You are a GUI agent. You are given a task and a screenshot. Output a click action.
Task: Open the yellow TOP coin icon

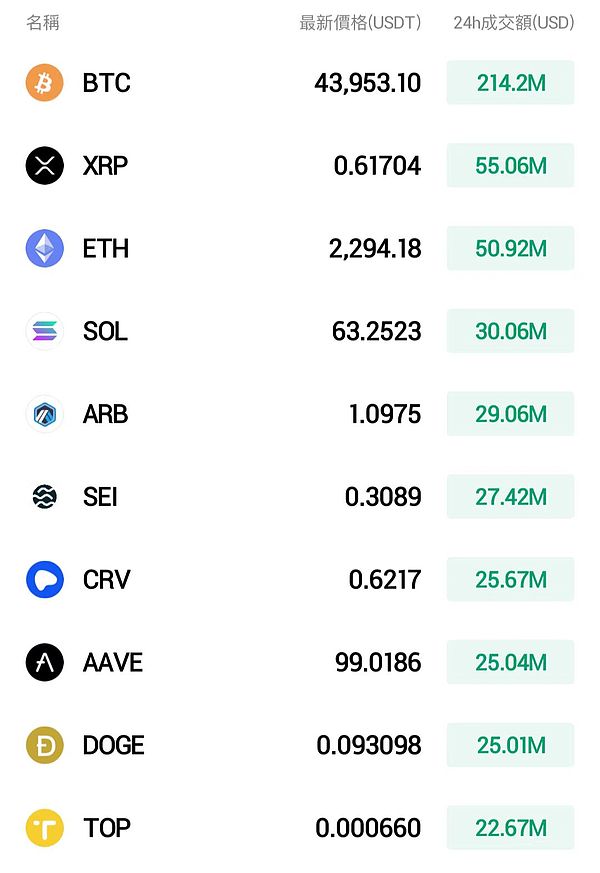click(44, 828)
